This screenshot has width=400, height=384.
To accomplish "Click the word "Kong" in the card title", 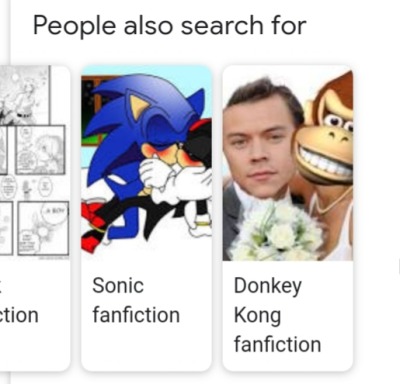I will [x=257, y=315].
